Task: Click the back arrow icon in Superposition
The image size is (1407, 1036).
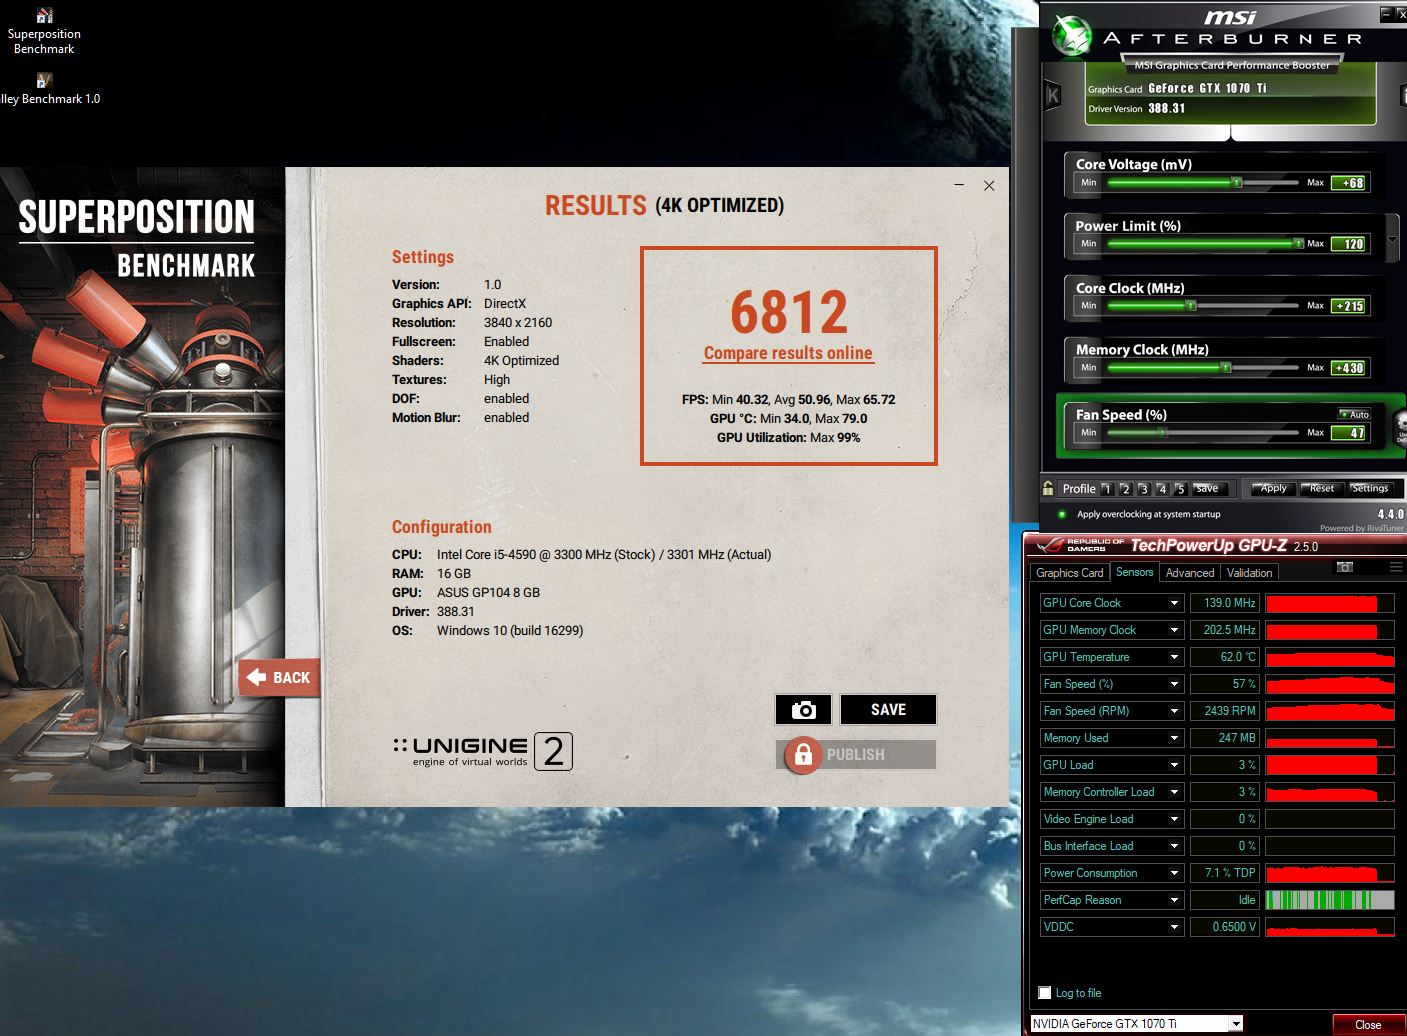Action: coord(256,677)
